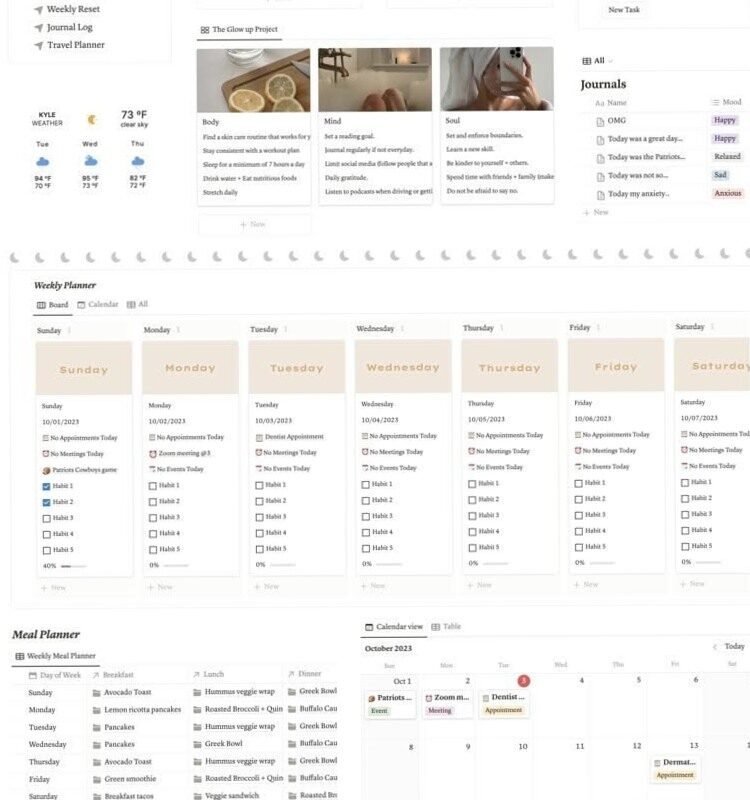
Task: Open Wednesday column options menu
Action: (x=403, y=329)
